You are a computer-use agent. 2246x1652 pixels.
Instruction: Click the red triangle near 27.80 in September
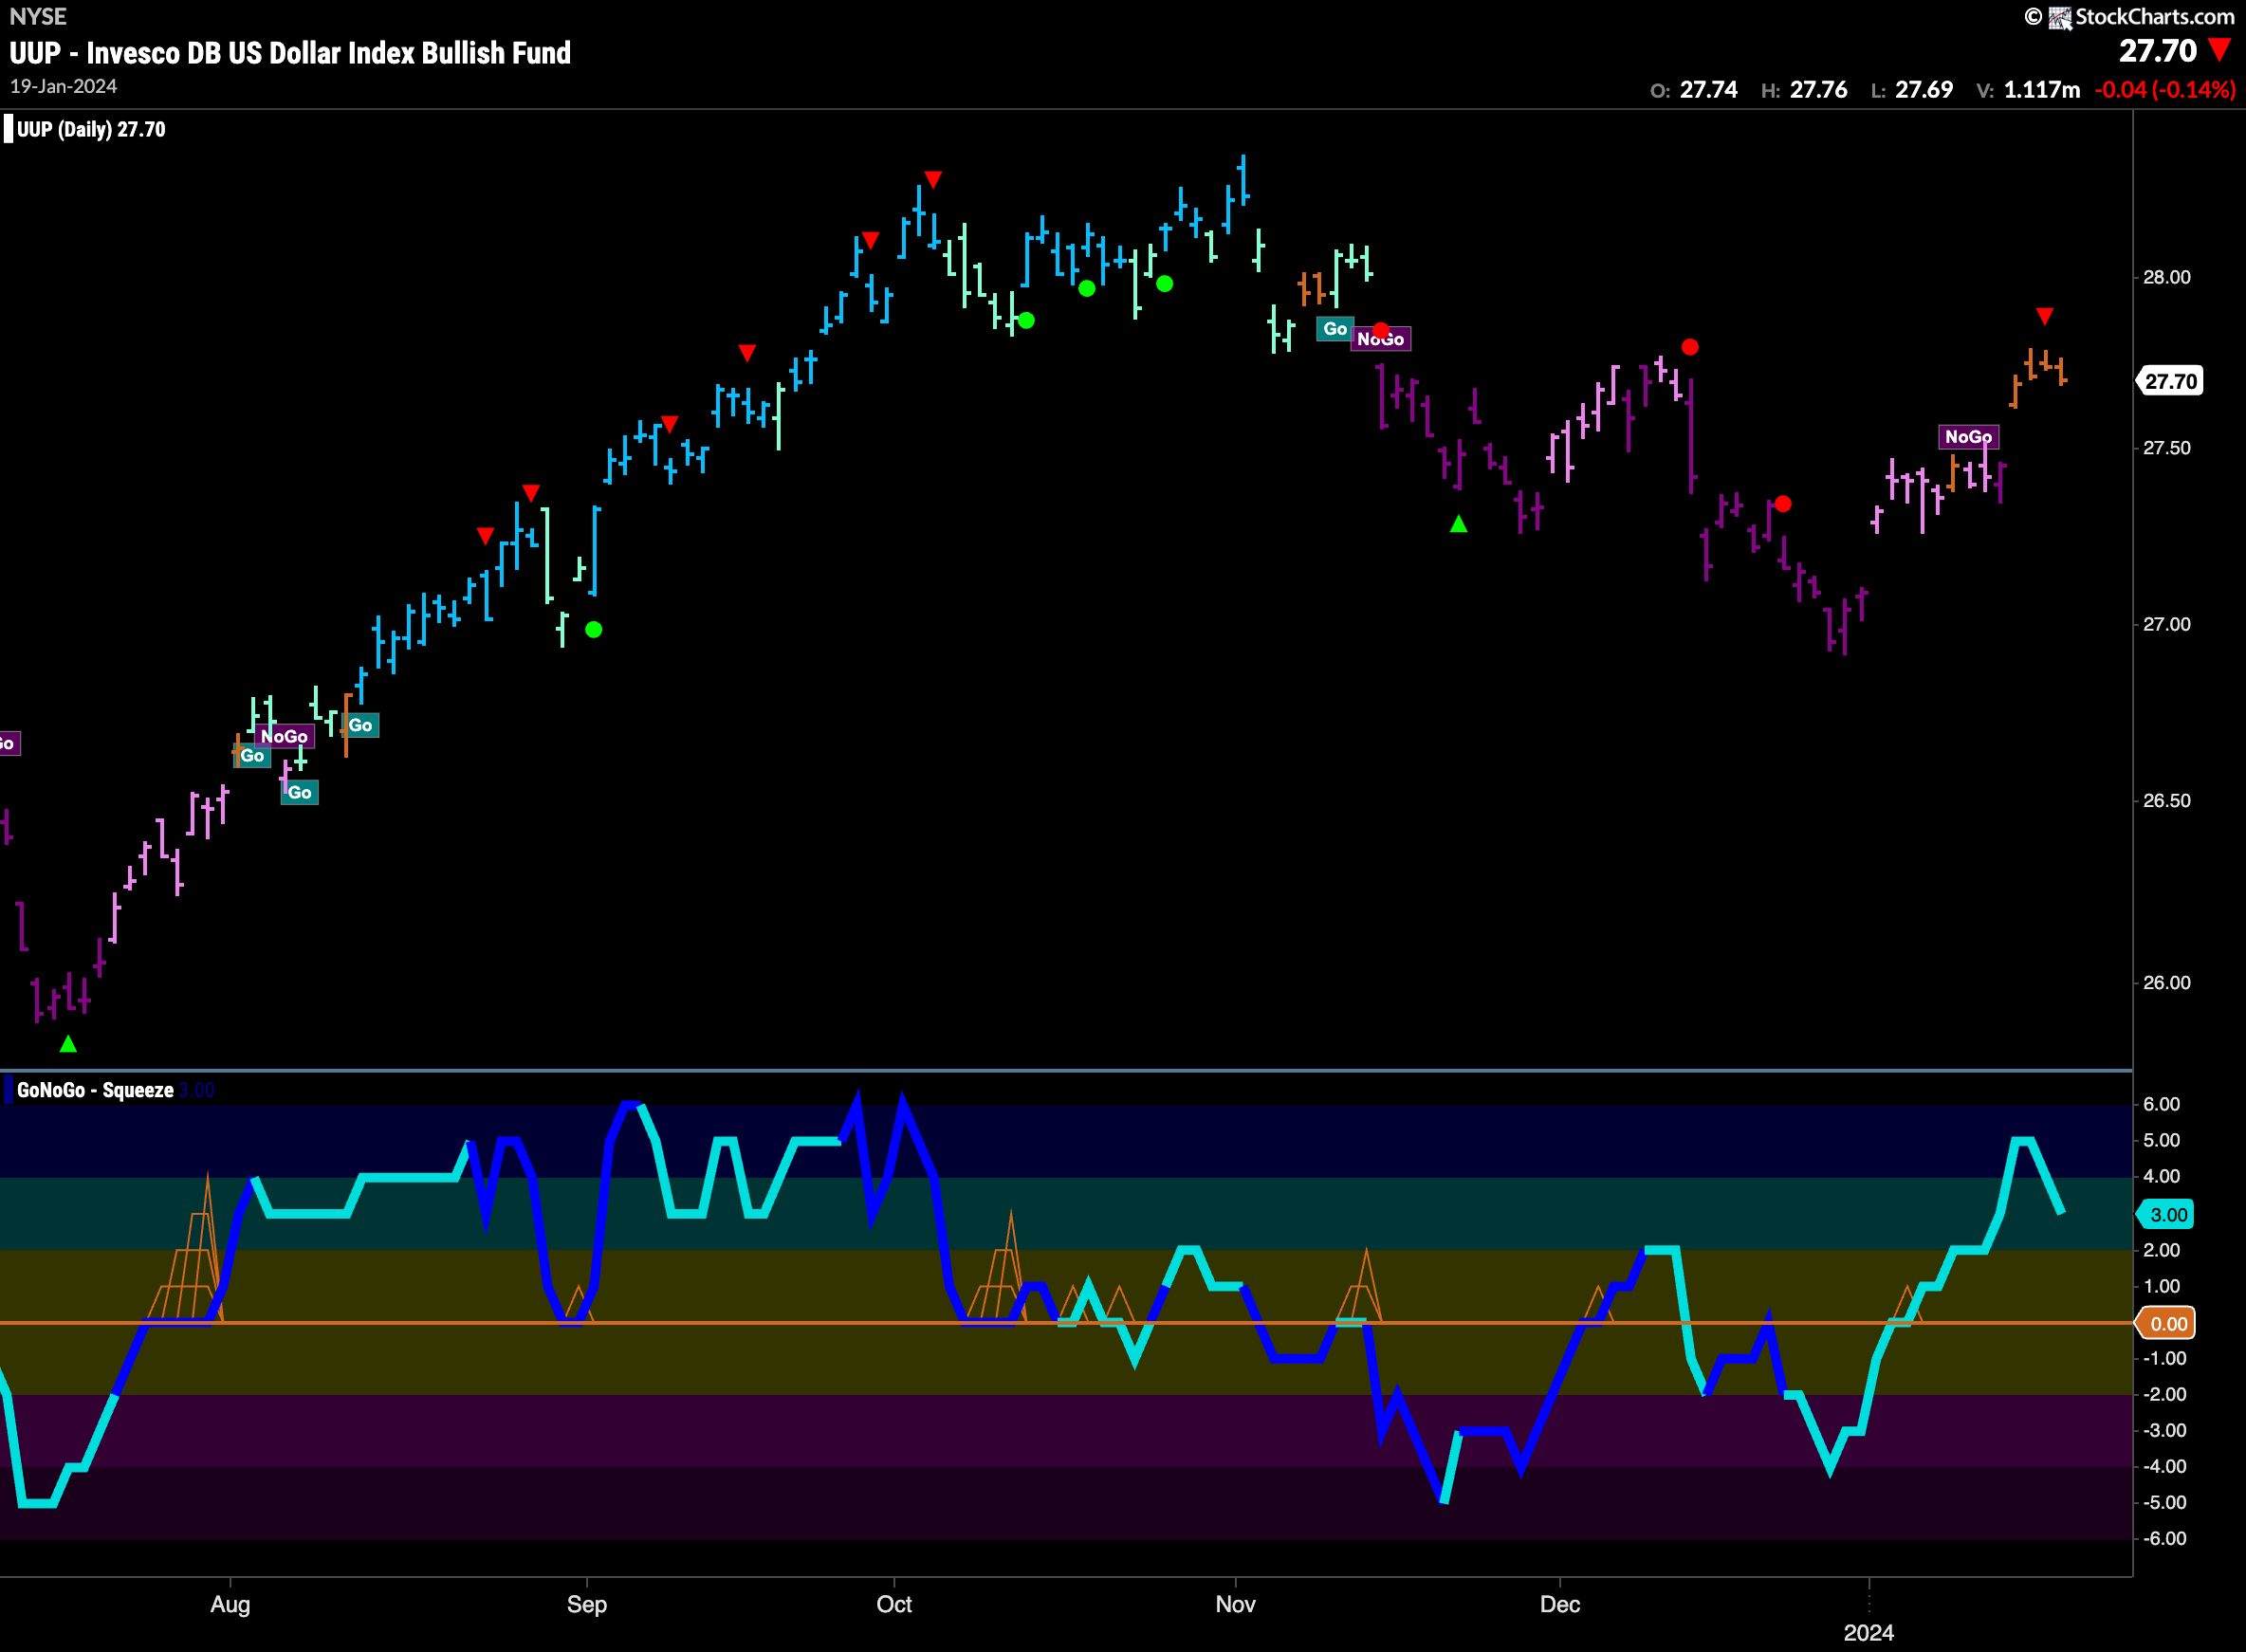tap(747, 353)
